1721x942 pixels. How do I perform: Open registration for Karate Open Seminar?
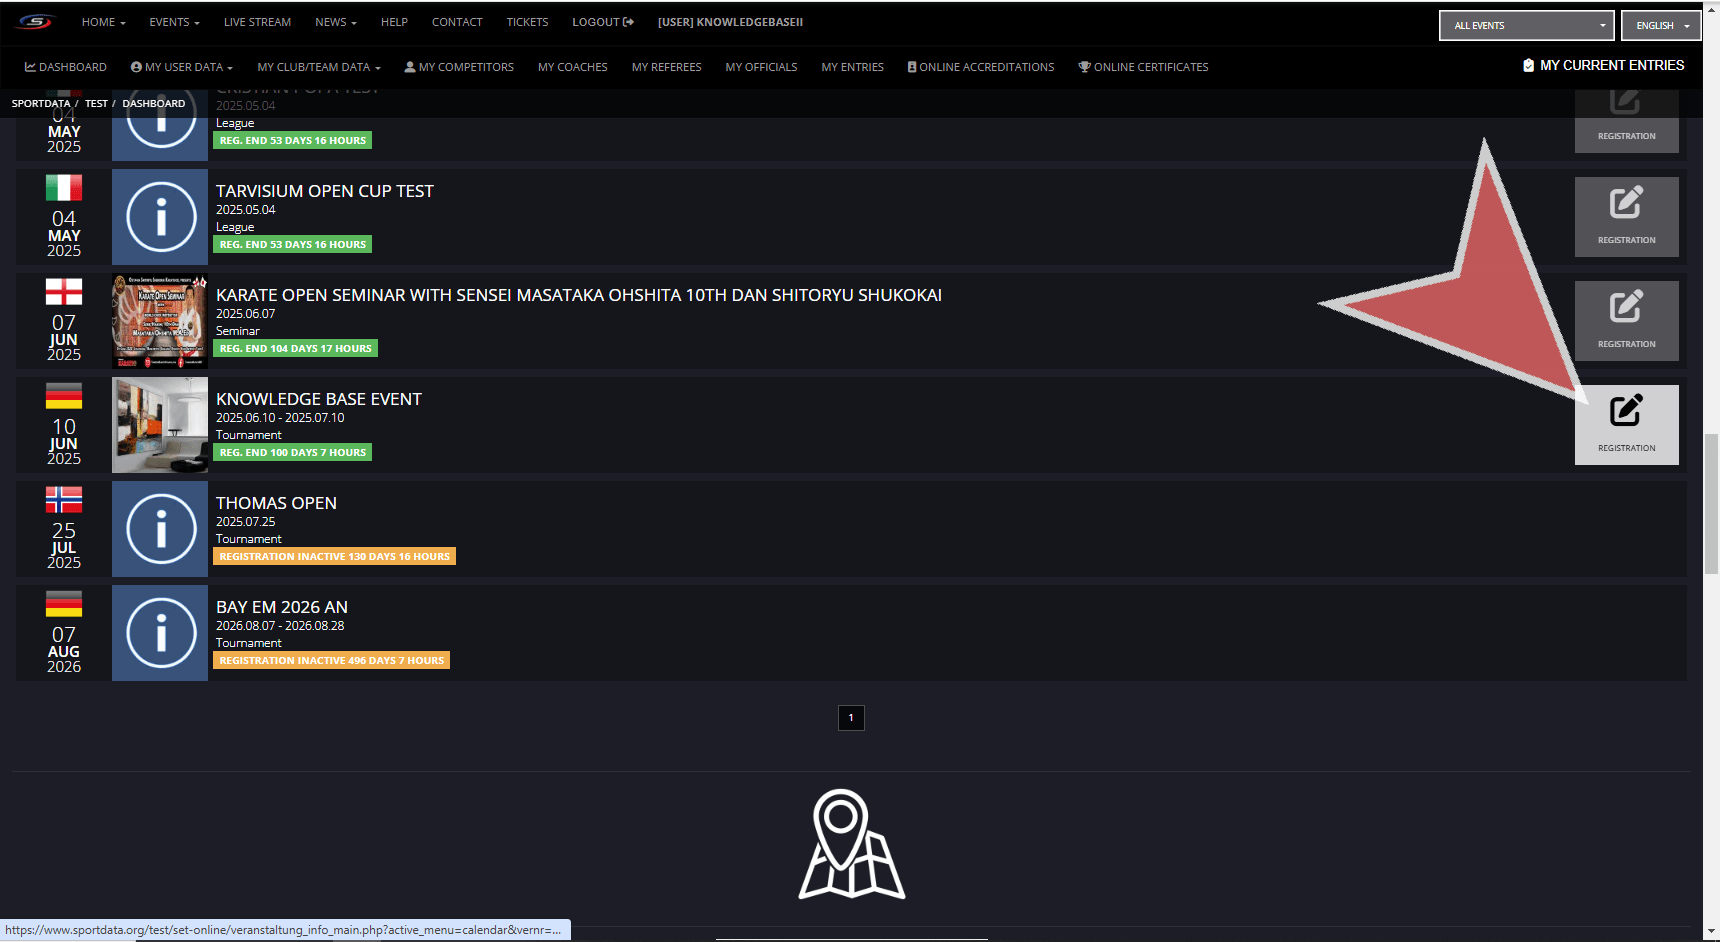pyautogui.click(x=1626, y=320)
